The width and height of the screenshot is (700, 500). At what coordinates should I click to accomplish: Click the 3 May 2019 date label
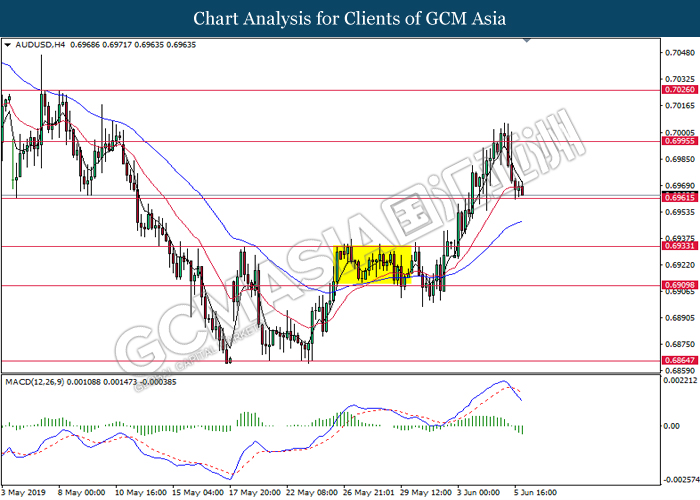pos(24,492)
